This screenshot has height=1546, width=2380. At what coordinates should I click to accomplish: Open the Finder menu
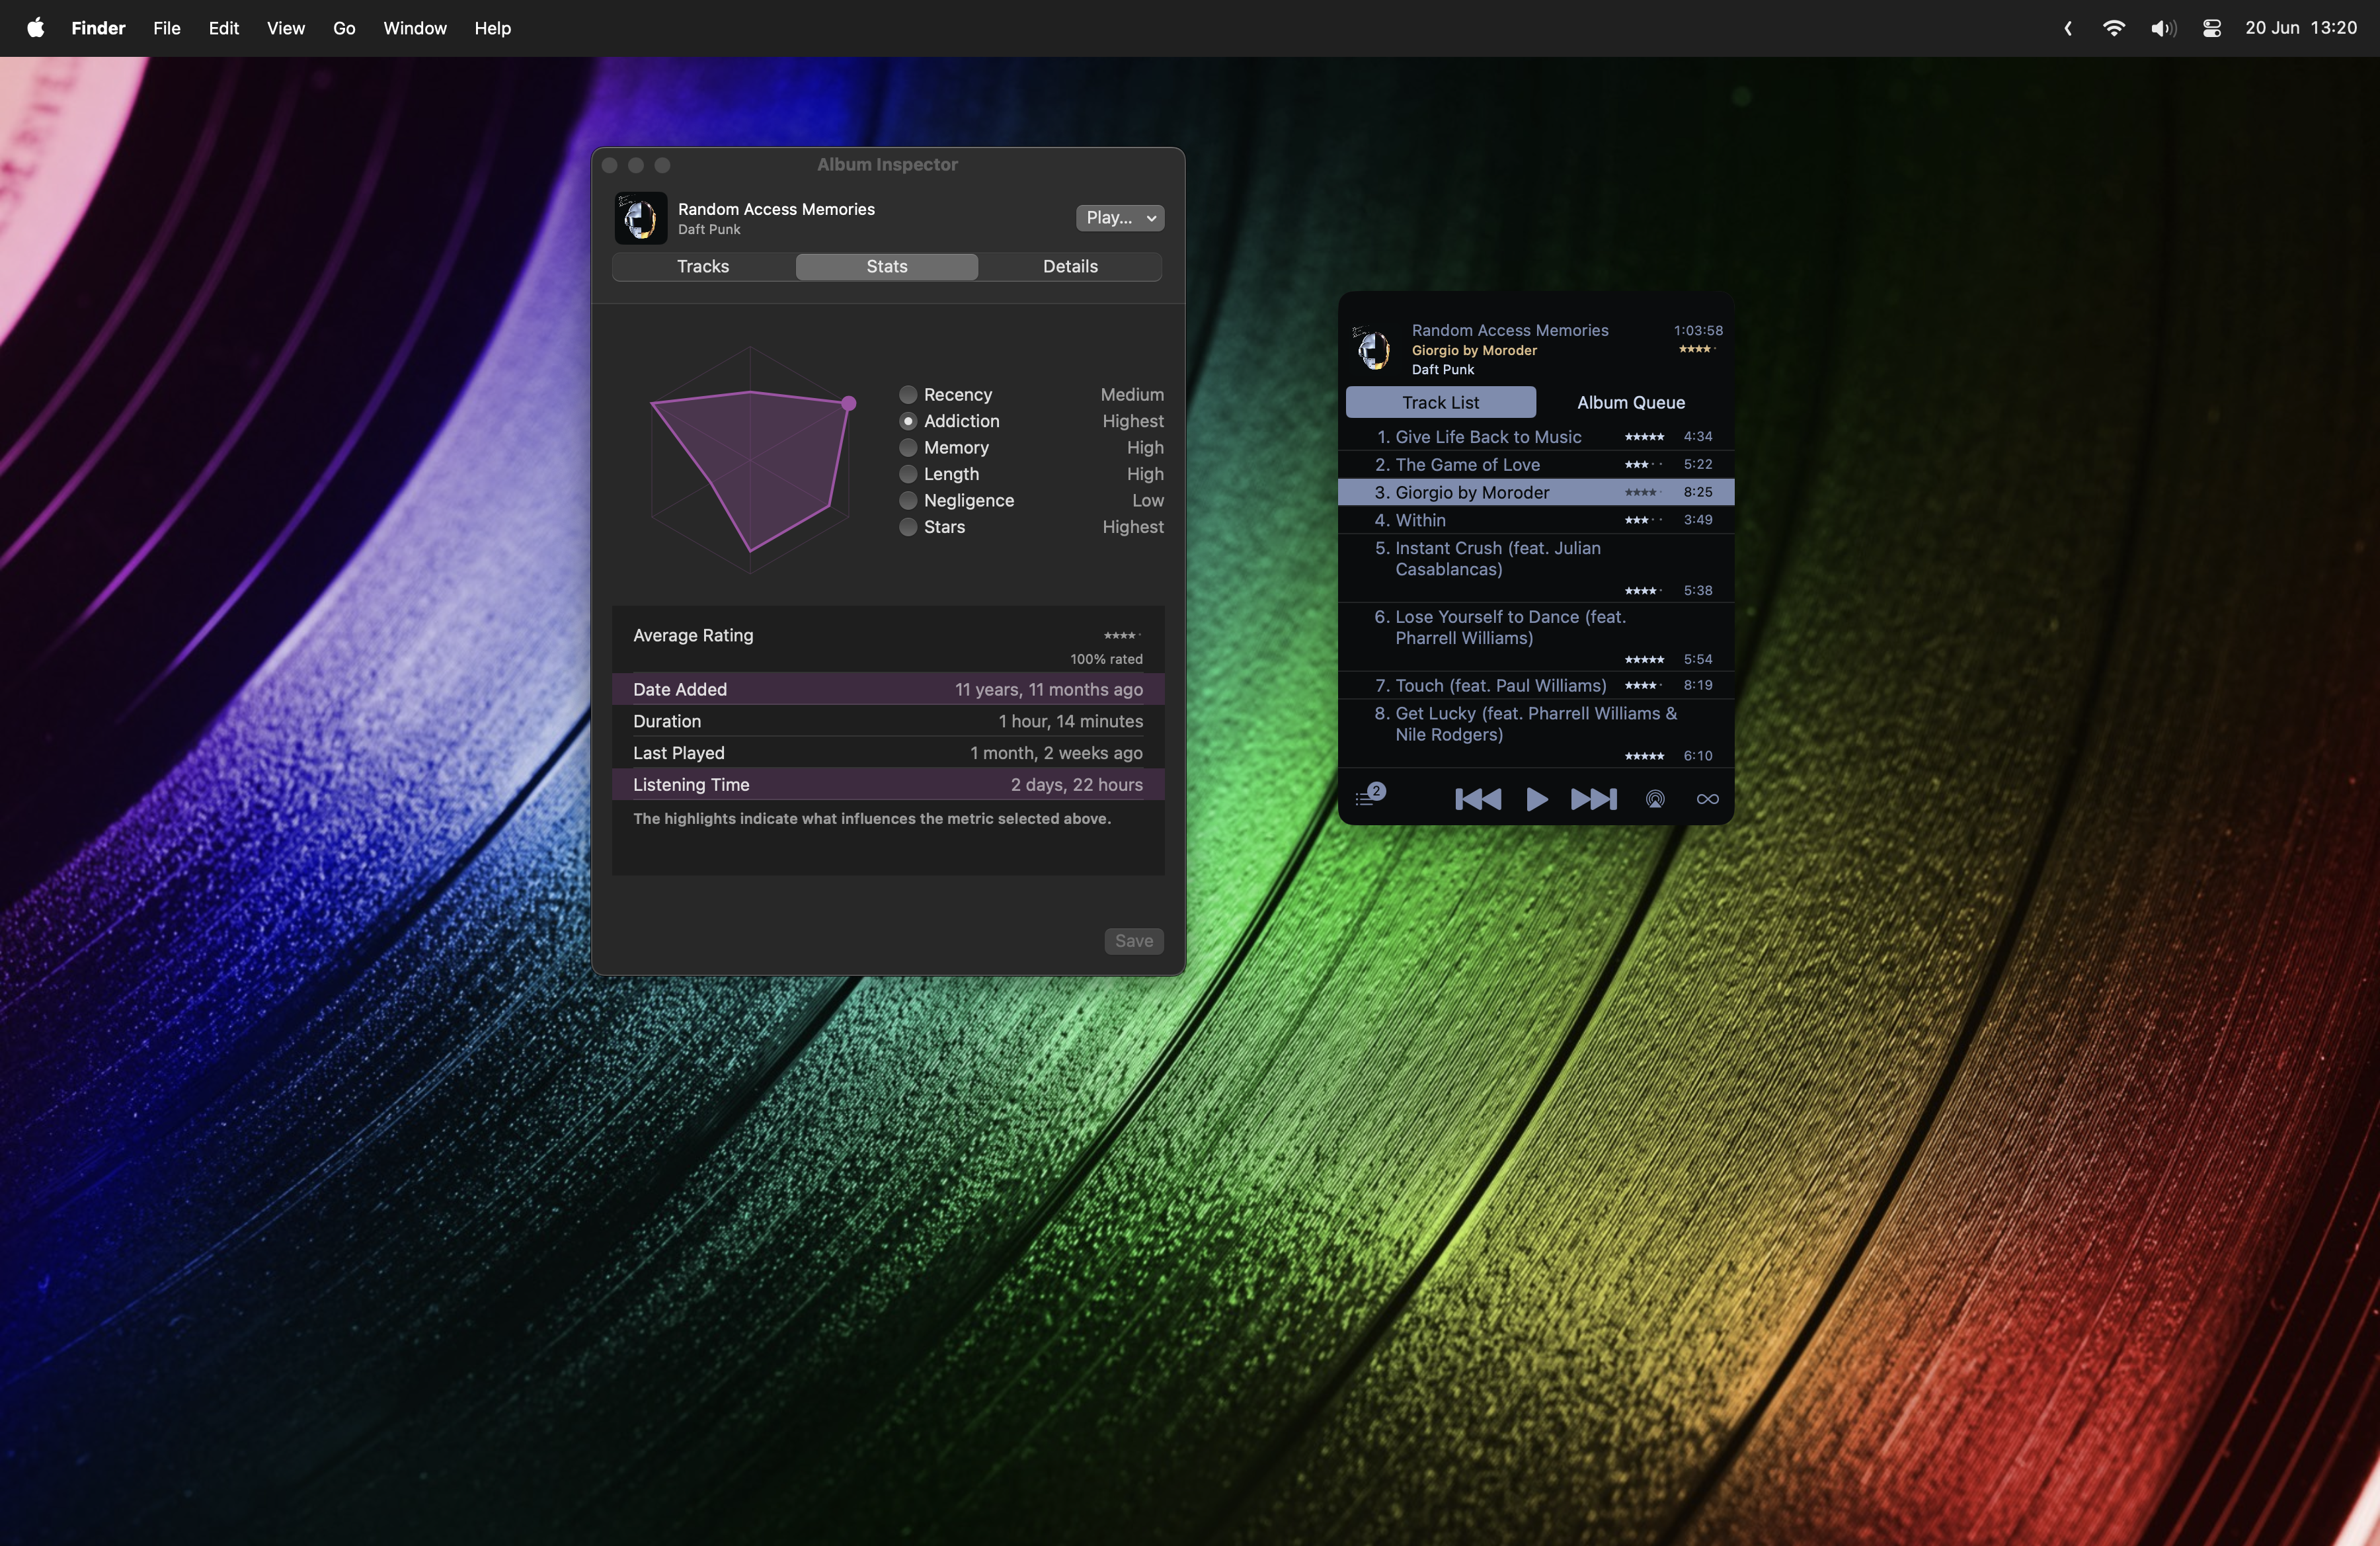tap(98, 28)
